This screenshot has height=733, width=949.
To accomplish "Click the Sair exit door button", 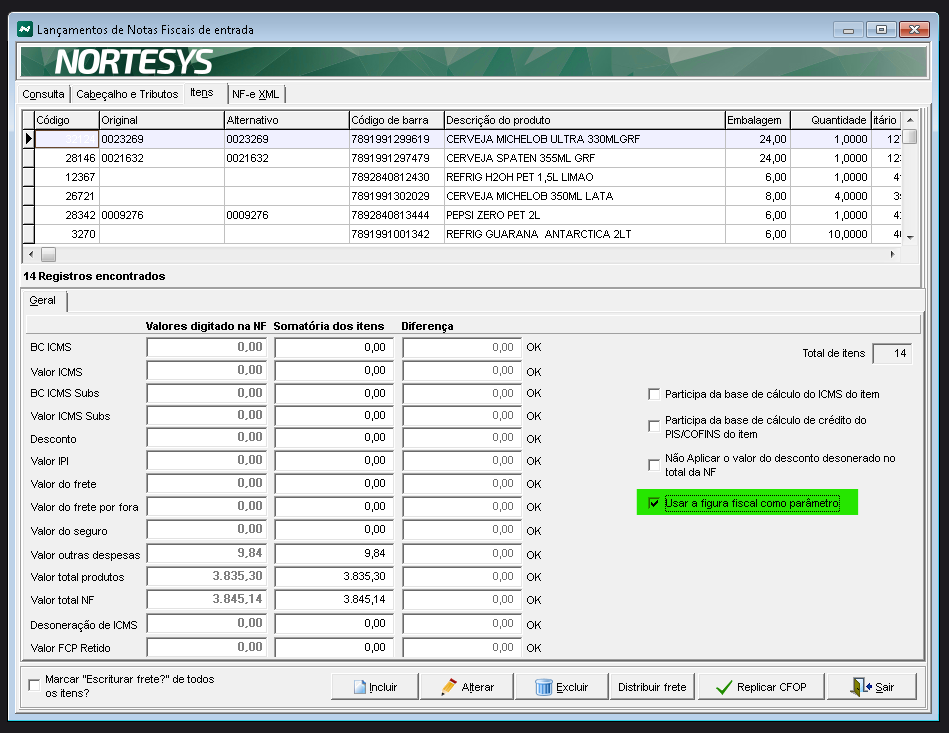I will click(871, 687).
